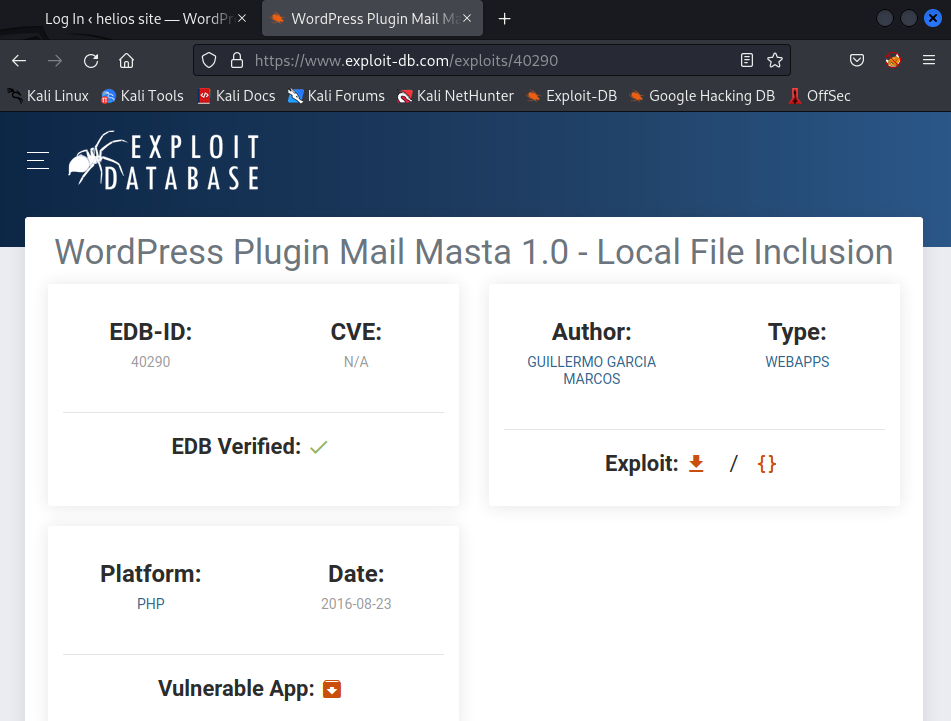Reload the current page
The width and height of the screenshot is (951, 721).
[x=91, y=60]
